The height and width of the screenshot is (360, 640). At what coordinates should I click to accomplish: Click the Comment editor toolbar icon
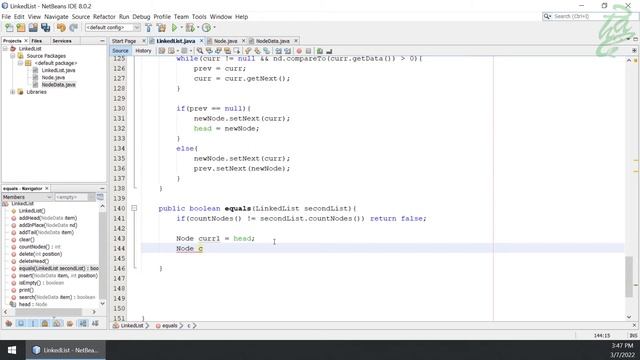click(320, 51)
